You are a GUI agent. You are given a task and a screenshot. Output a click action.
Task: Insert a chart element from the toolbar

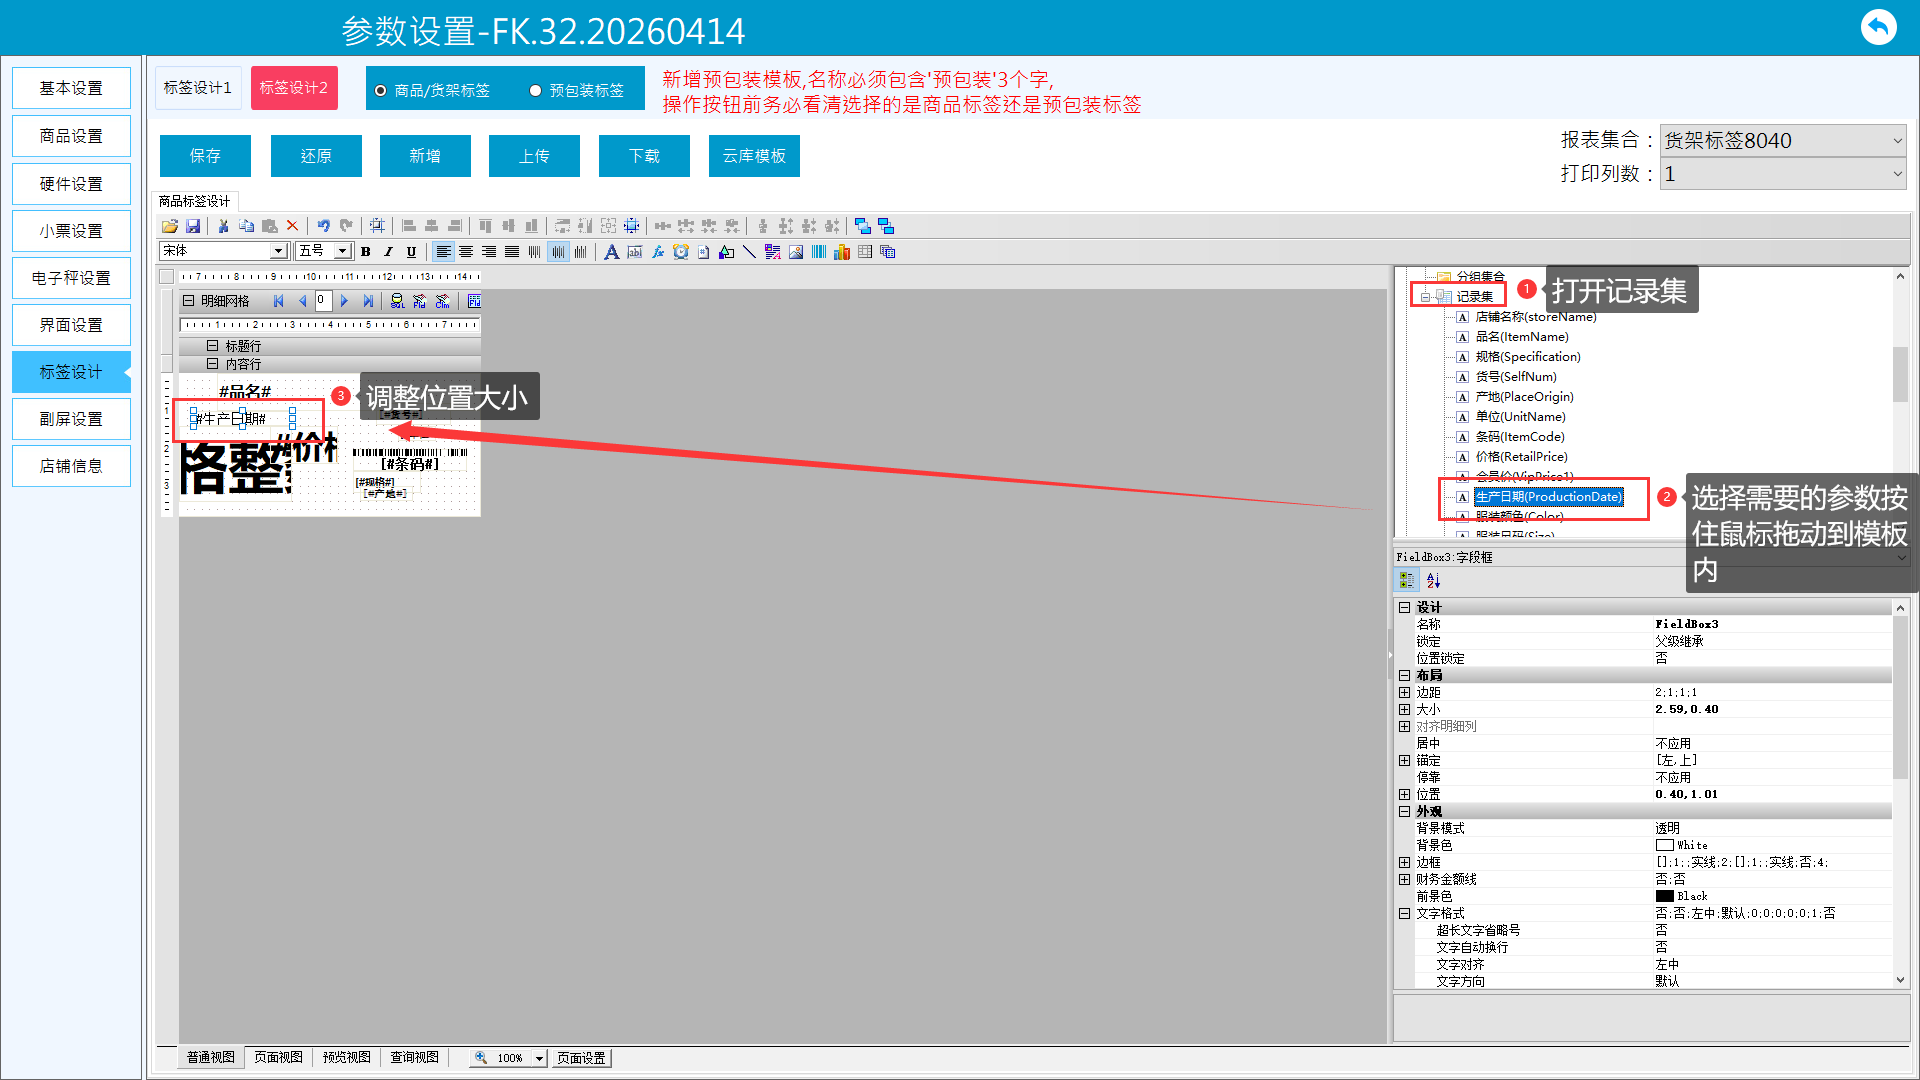tap(842, 252)
